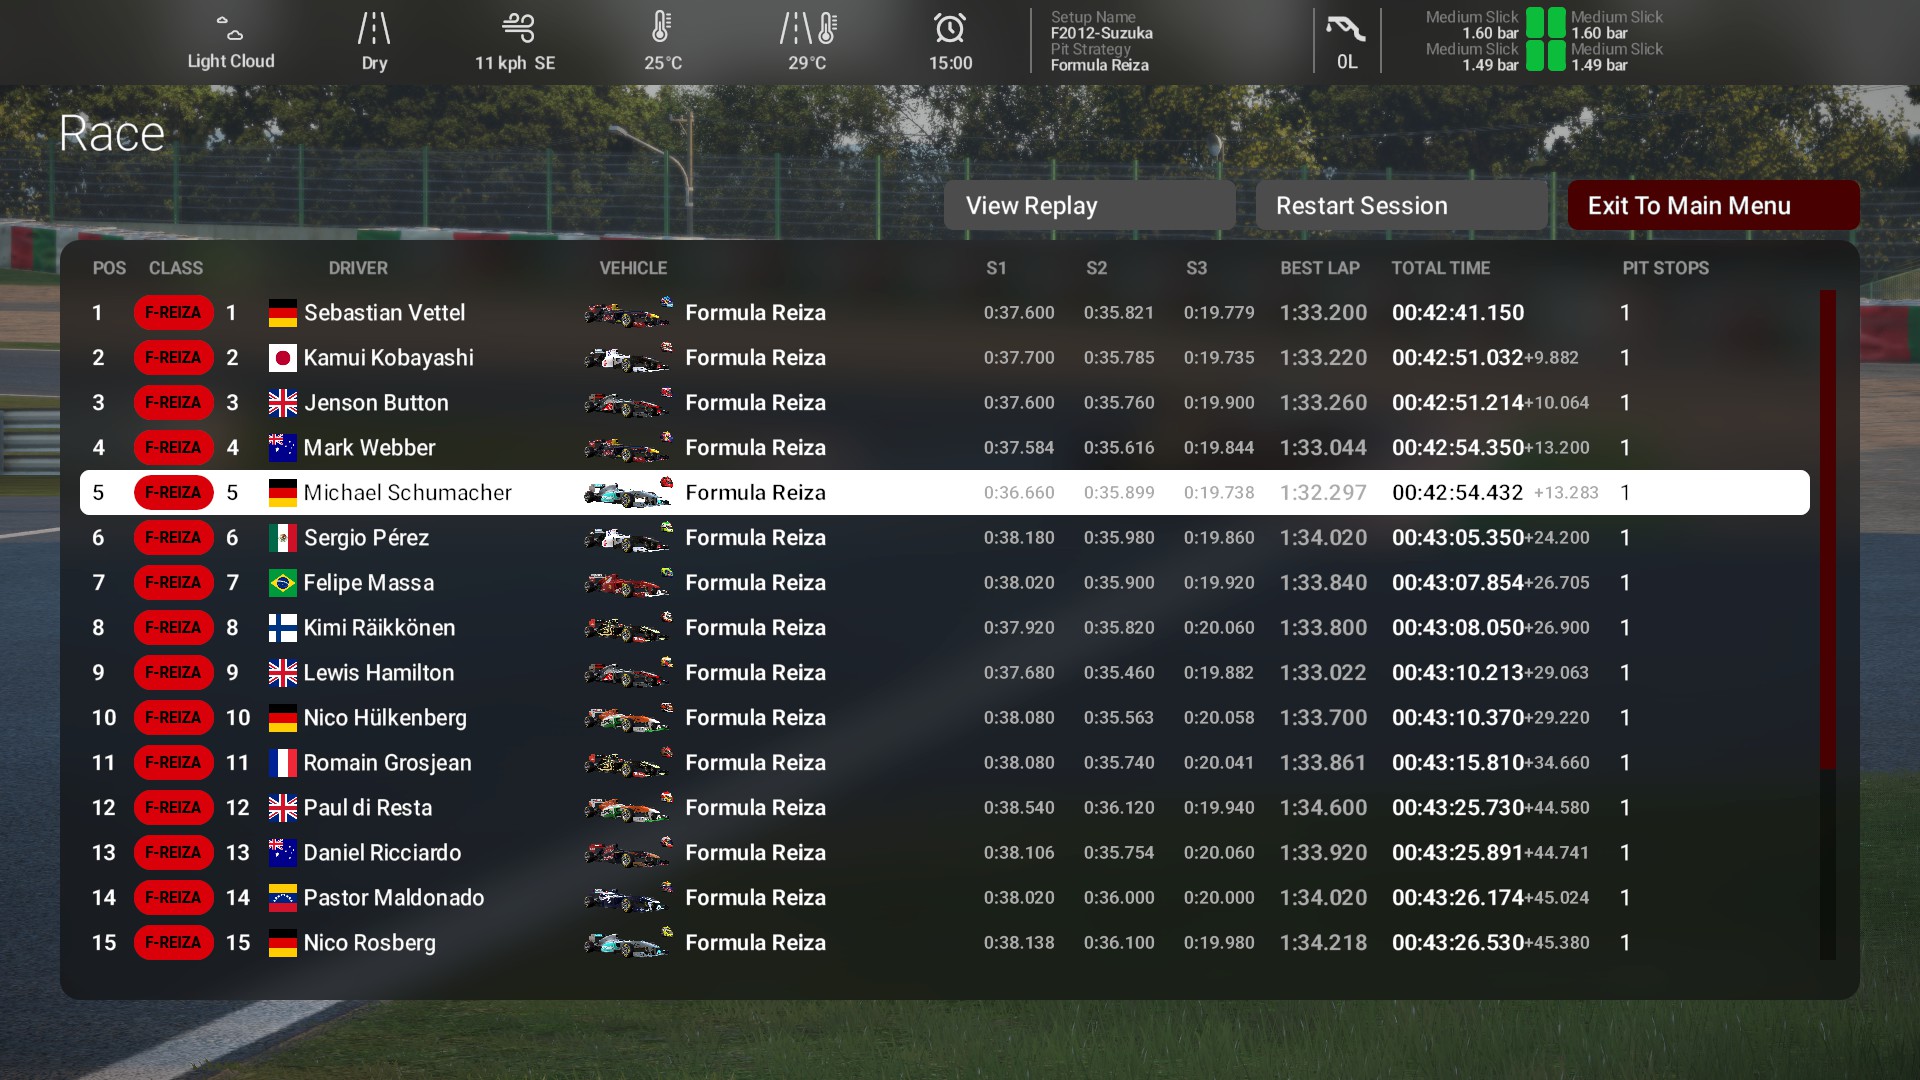
Task: Click the UK flag beside Jenson Button
Action: pyautogui.click(x=283, y=403)
